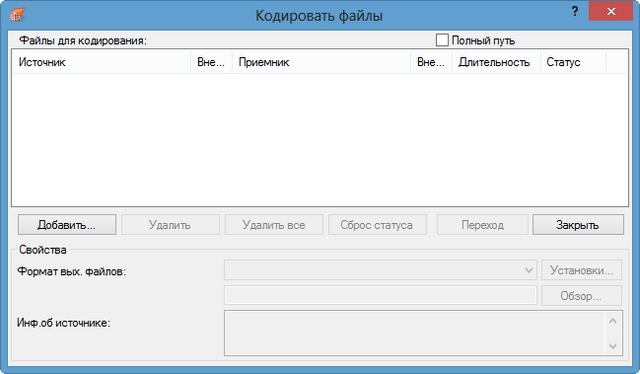This screenshot has width=640, height=374.
Task: Click the Источник column header
Action: pos(101,62)
